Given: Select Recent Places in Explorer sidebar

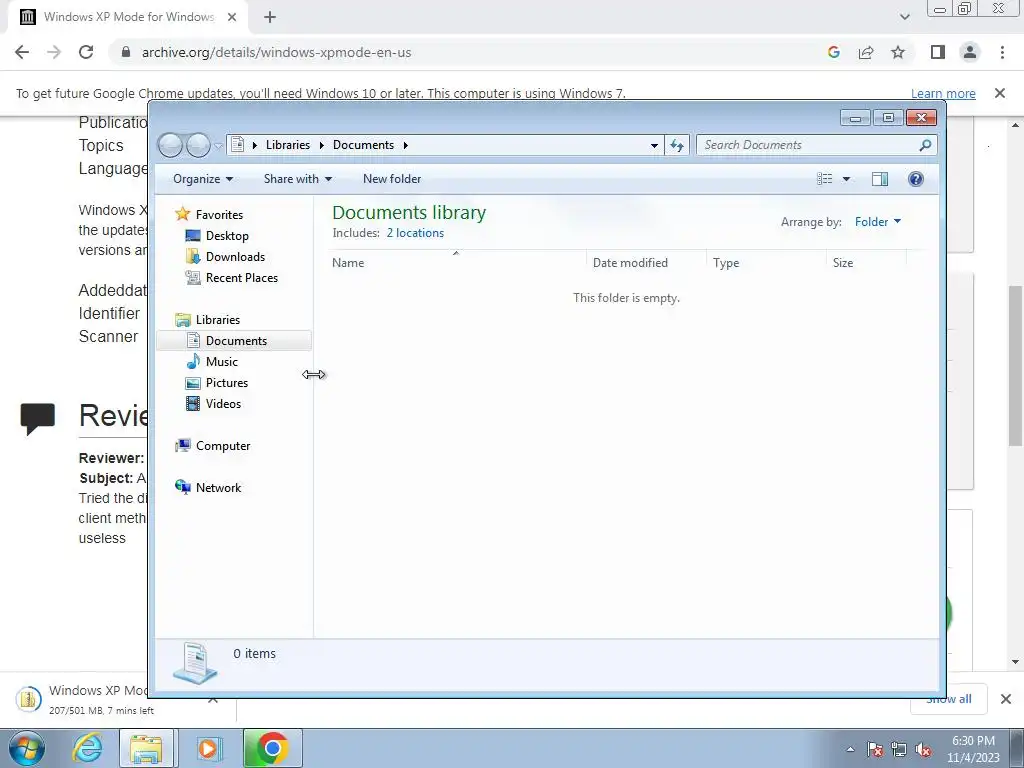Looking at the screenshot, I should click(242, 278).
